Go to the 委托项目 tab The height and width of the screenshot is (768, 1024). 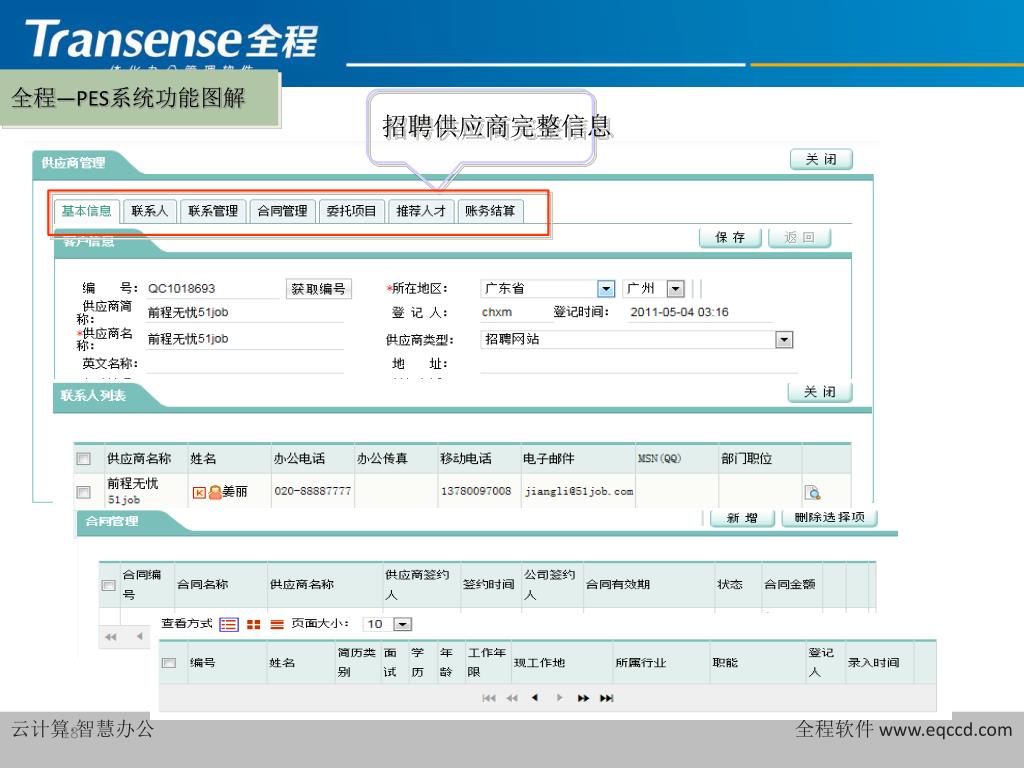[x=351, y=211]
